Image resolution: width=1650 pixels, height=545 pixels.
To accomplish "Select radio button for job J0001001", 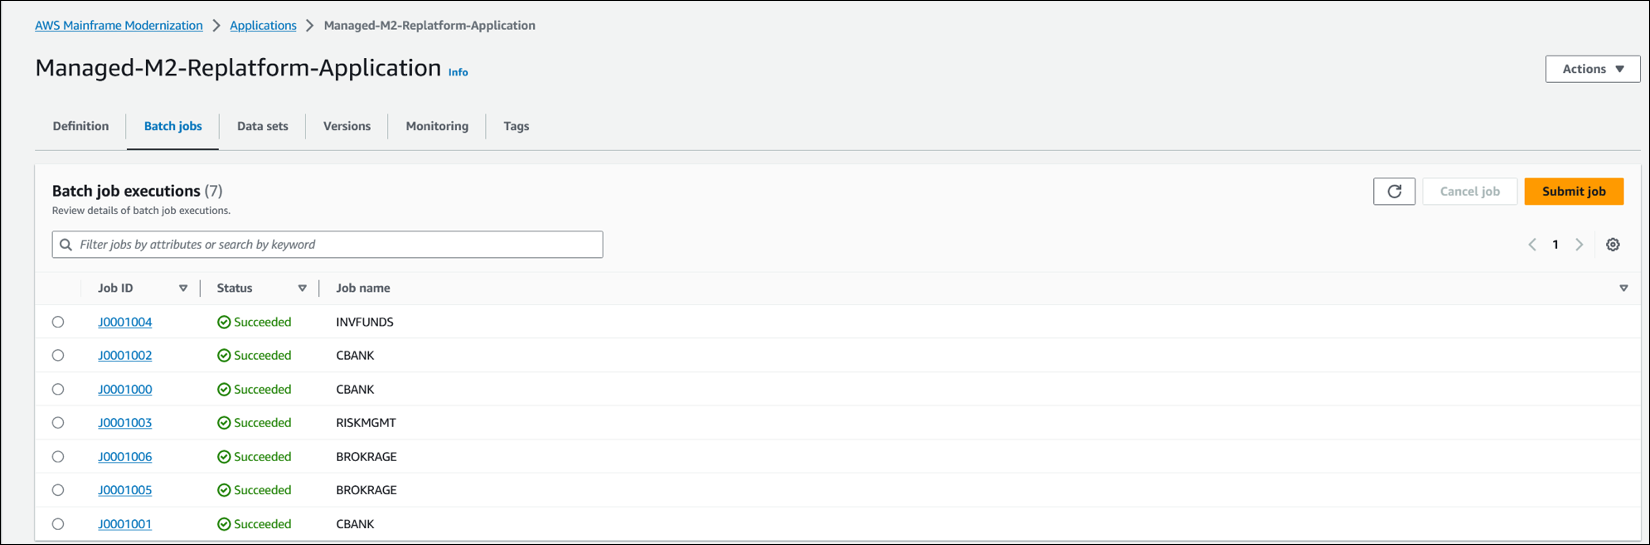I will click(x=58, y=524).
